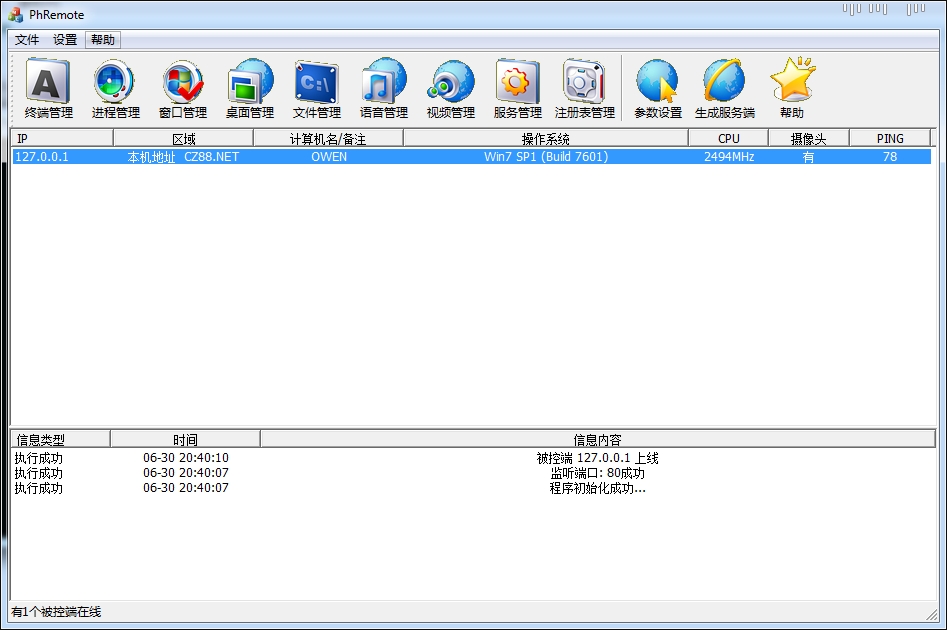This screenshot has width=947, height=630.
Task: Open 参数设置 parameter settings
Action: pyautogui.click(x=658, y=88)
